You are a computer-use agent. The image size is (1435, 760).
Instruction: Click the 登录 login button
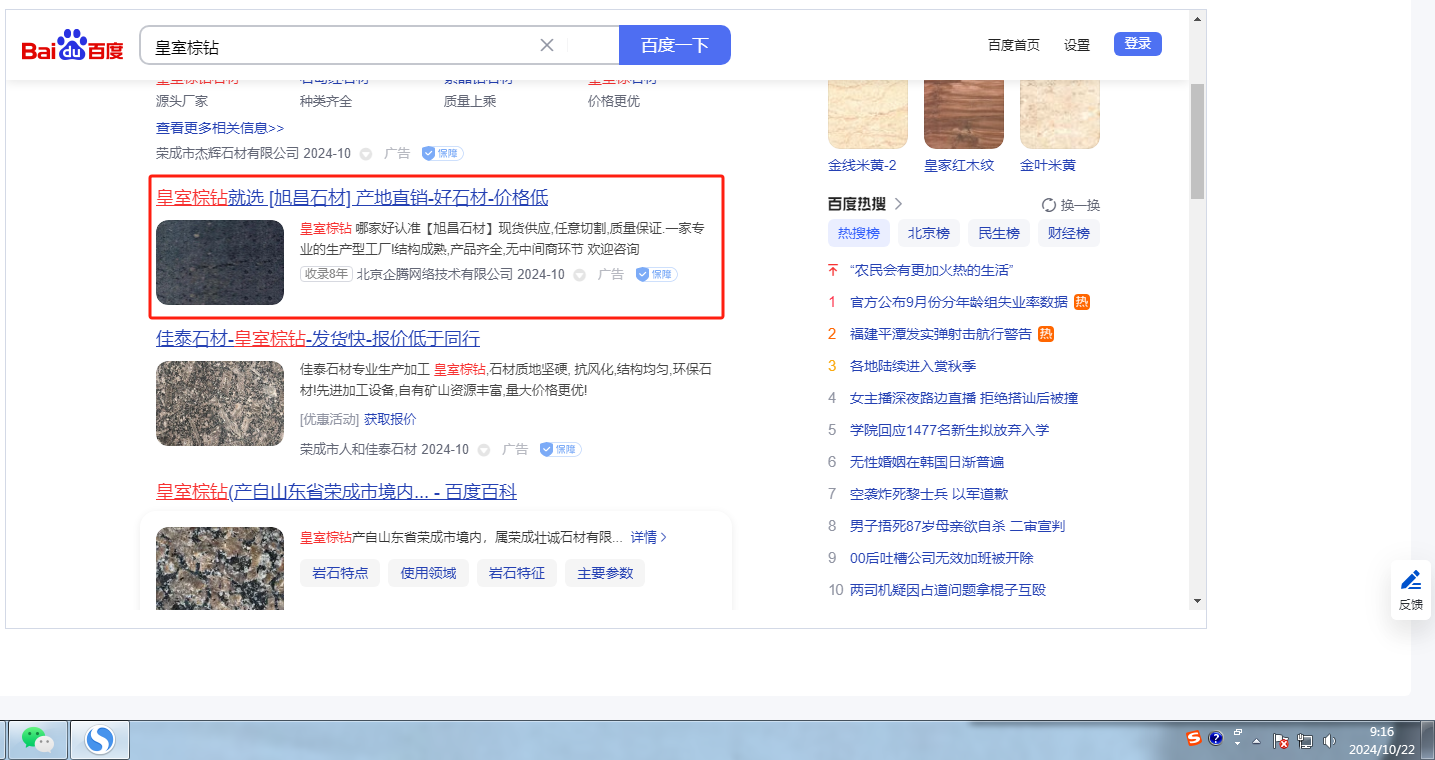1138,44
